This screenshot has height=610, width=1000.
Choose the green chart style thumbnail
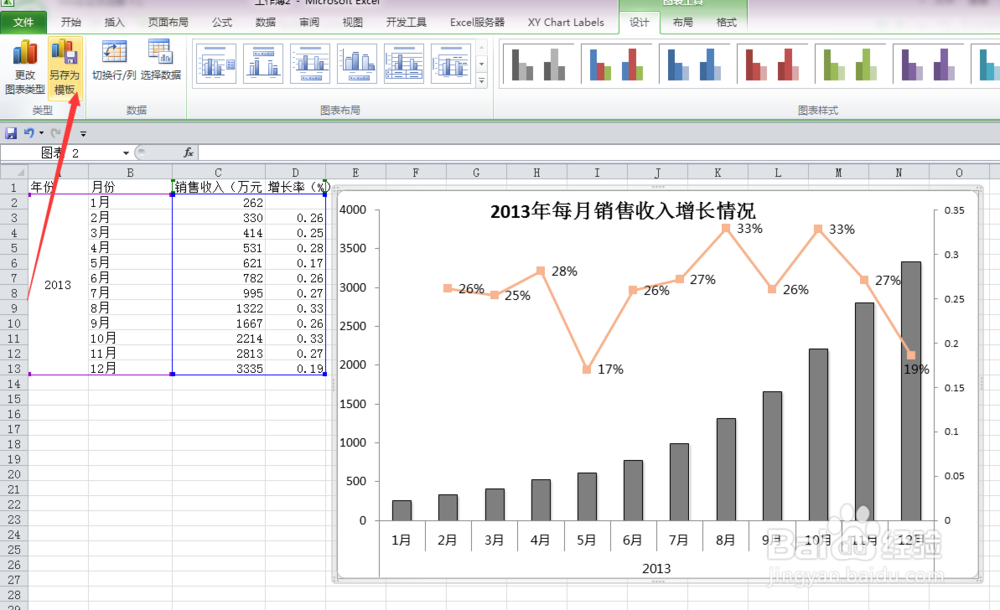(848, 64)
